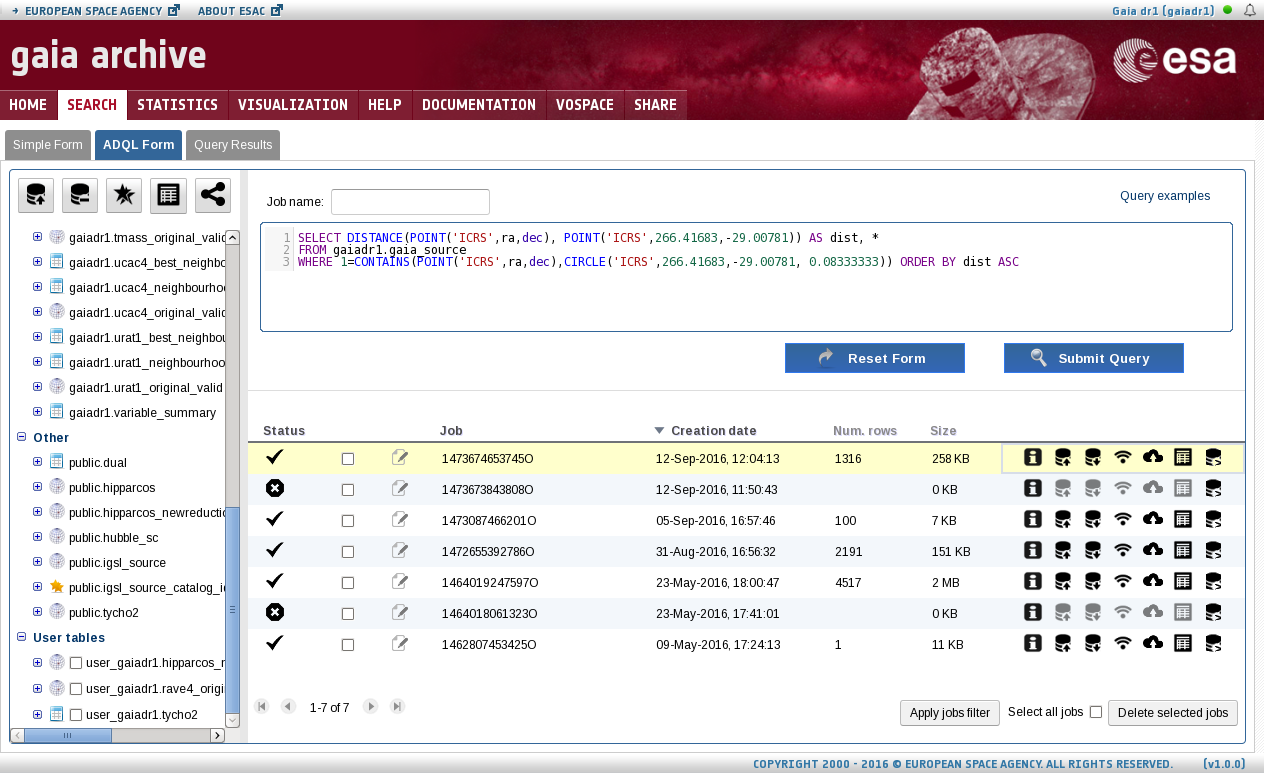Check the box for job 1473674653745O
1264x773 pixels.
(x=348, y=459)
